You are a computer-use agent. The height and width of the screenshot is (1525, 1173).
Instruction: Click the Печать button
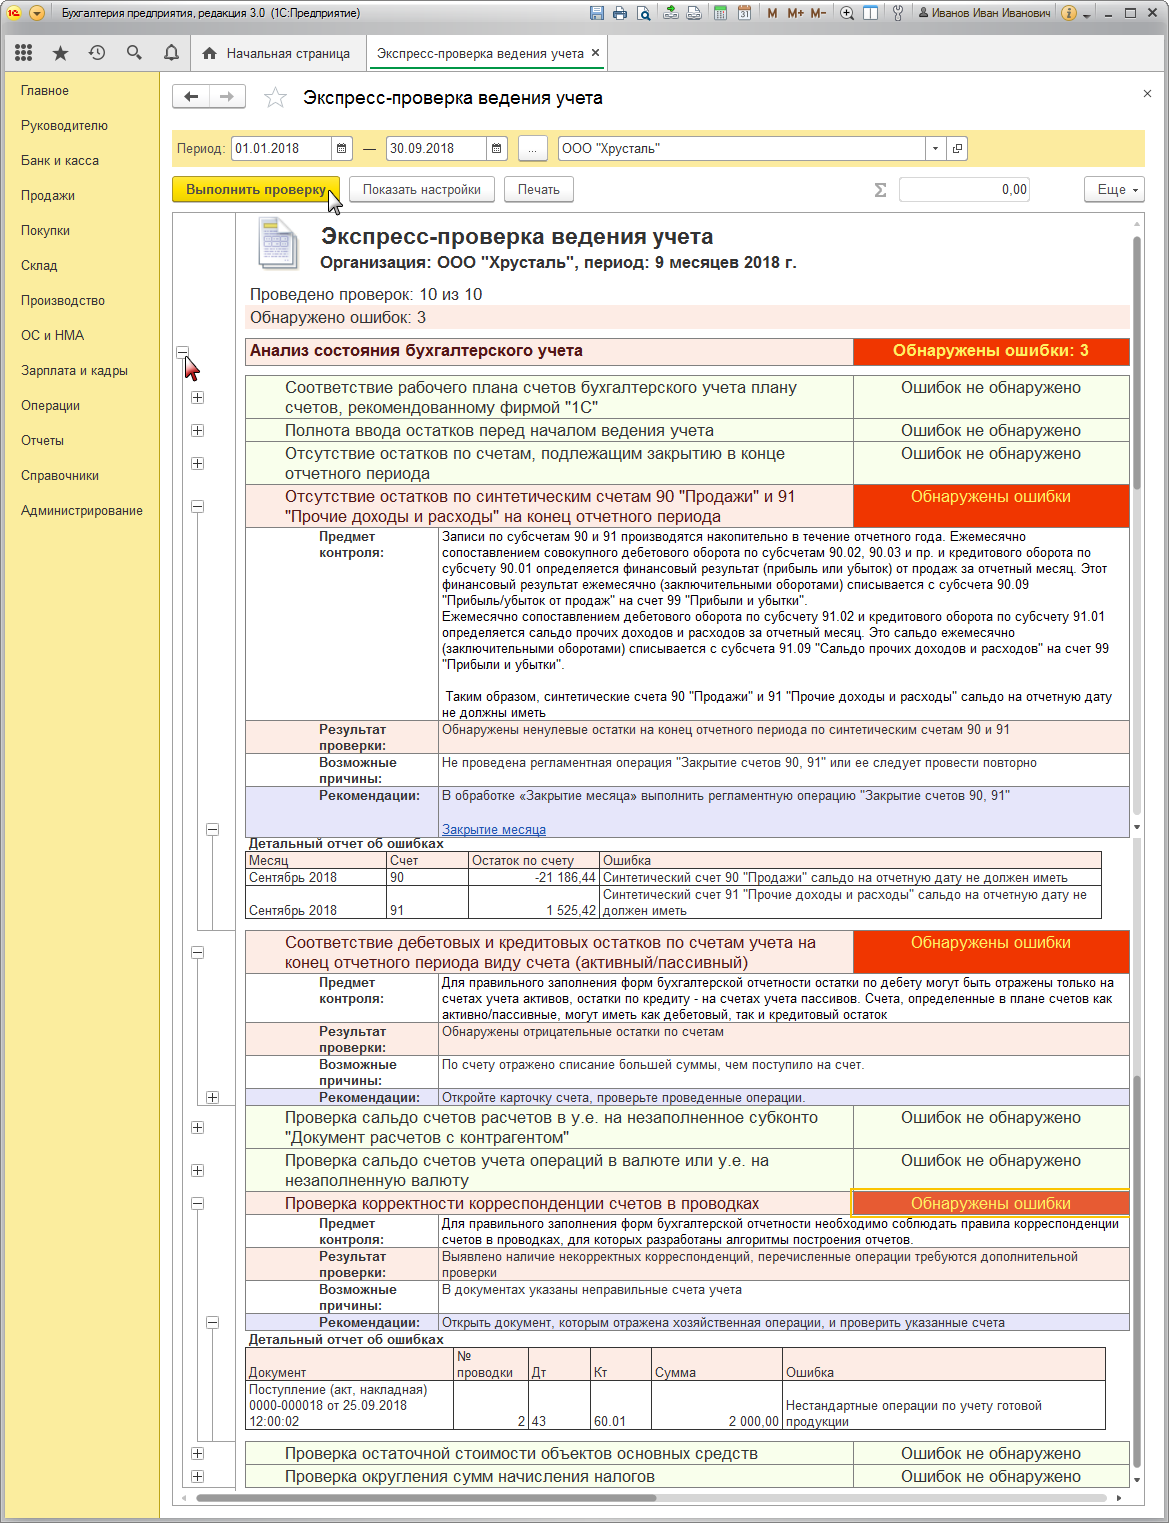(539, 189)
